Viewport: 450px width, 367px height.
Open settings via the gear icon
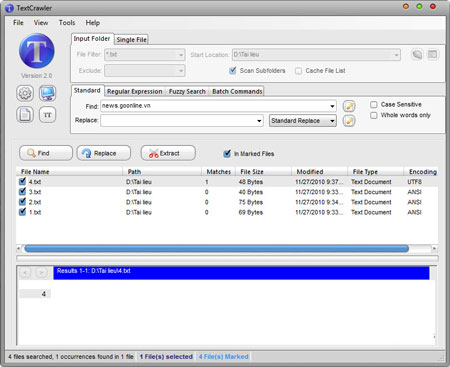(x=25, y=93)
